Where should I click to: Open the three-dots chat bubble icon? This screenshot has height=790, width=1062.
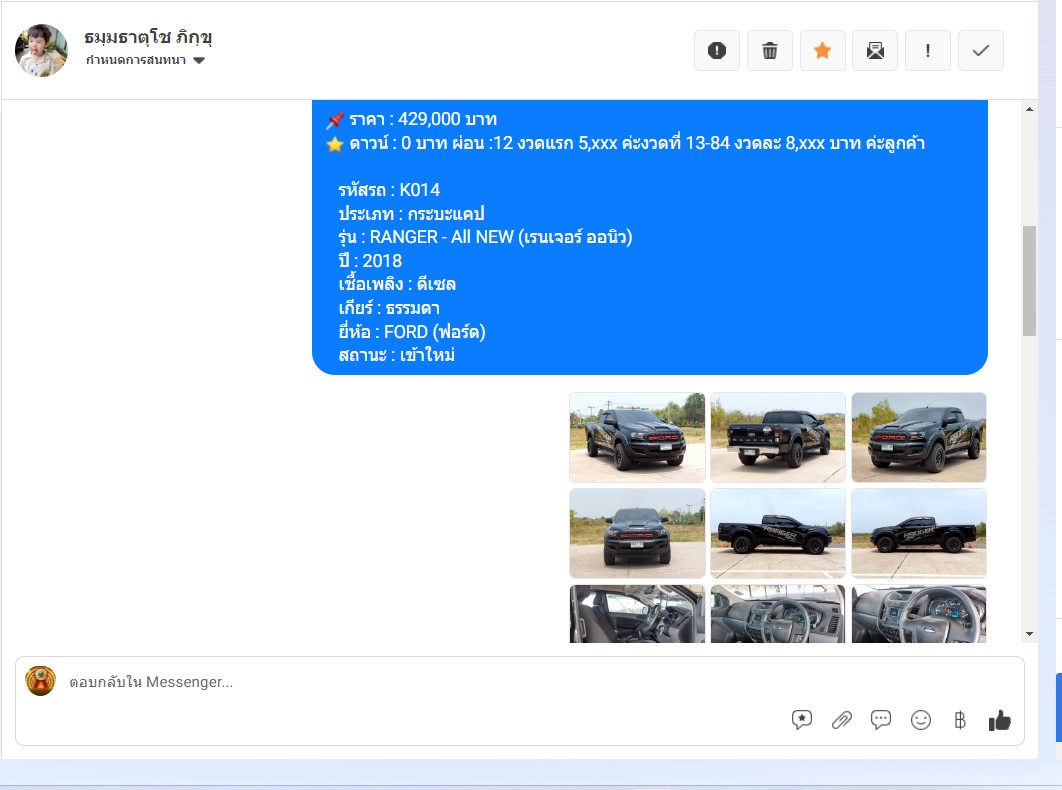point(880,720)
